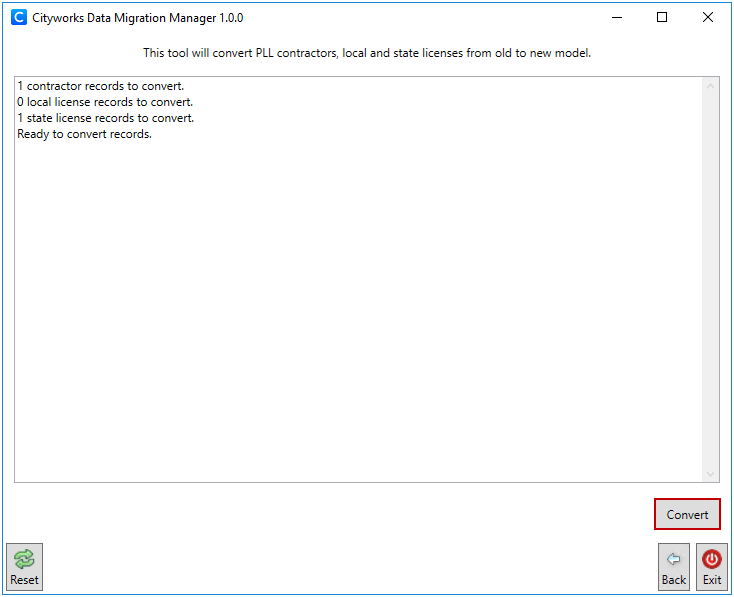Click the log scrollbar down arrow
The height and width of the screenshot is (597, 734).
711,473
